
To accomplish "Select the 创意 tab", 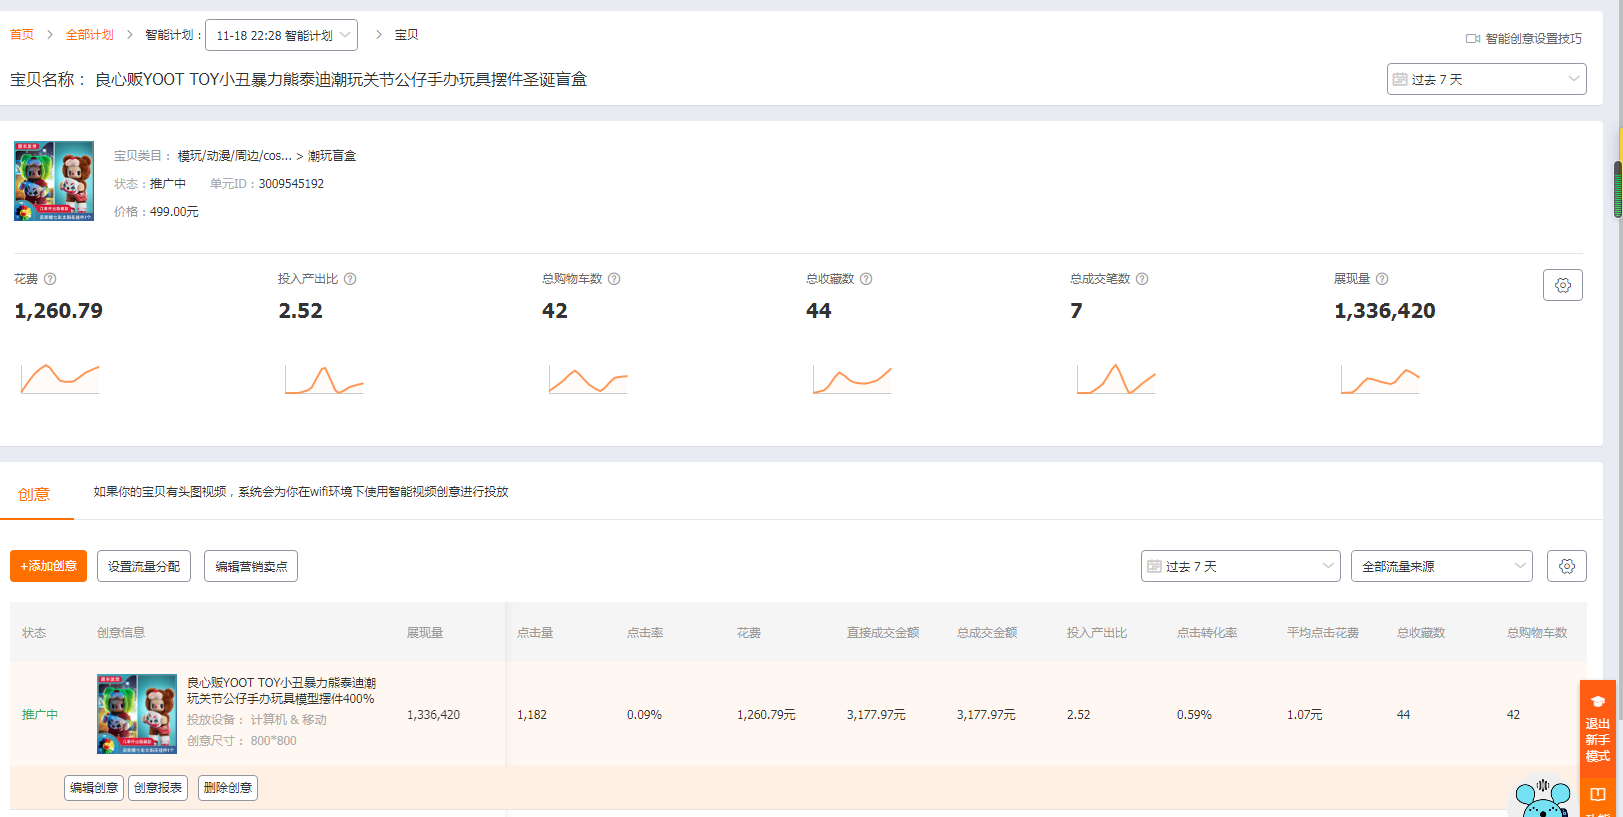I will coord(34,494).
